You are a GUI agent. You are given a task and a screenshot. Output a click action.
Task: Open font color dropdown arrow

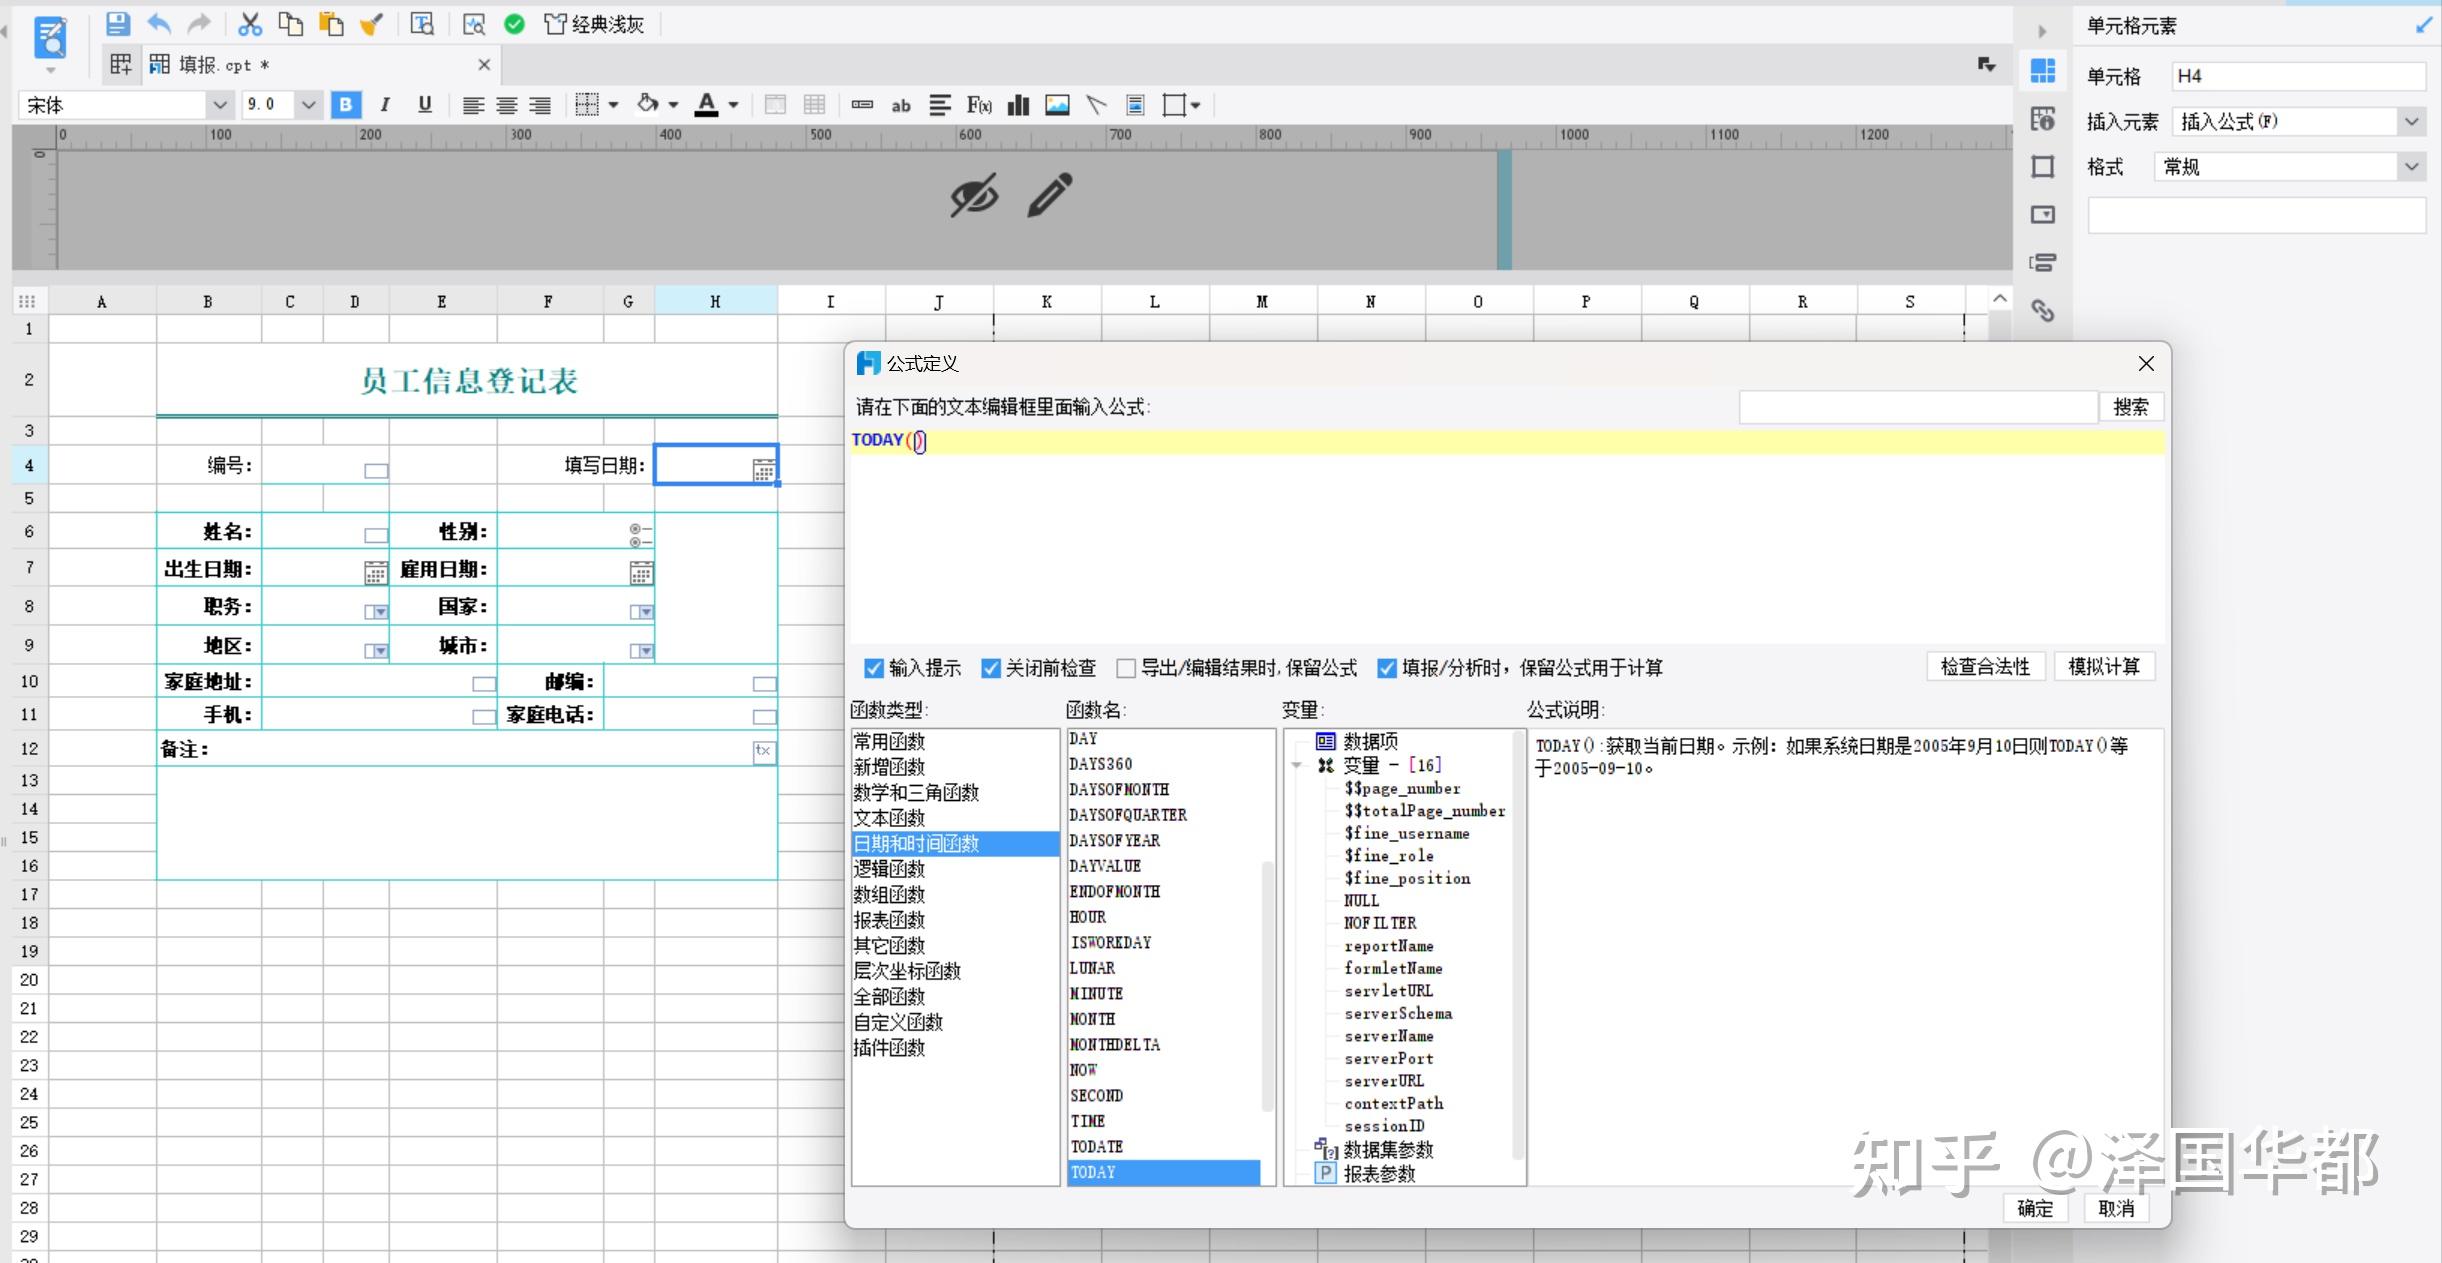pos(734,105)
